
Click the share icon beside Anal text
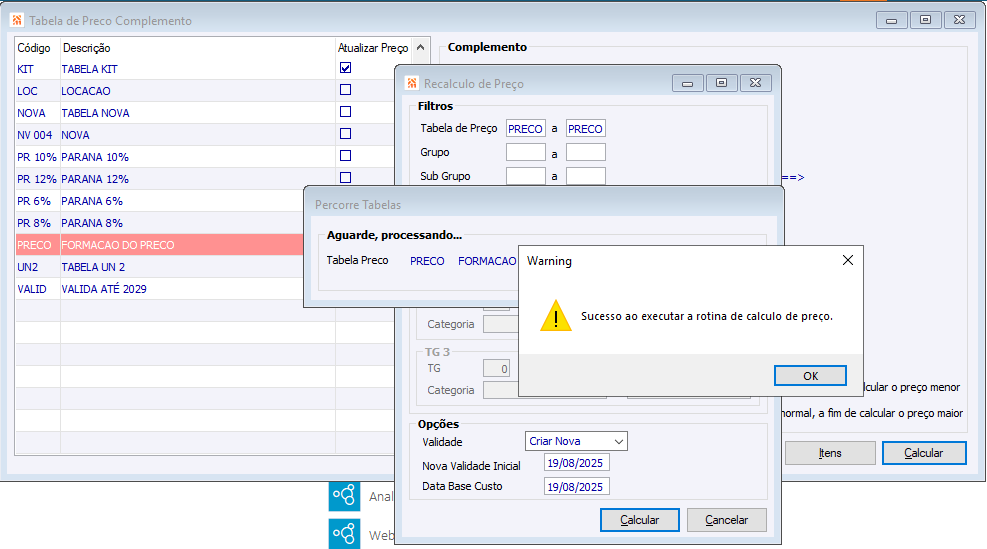(x=344, y=495)
